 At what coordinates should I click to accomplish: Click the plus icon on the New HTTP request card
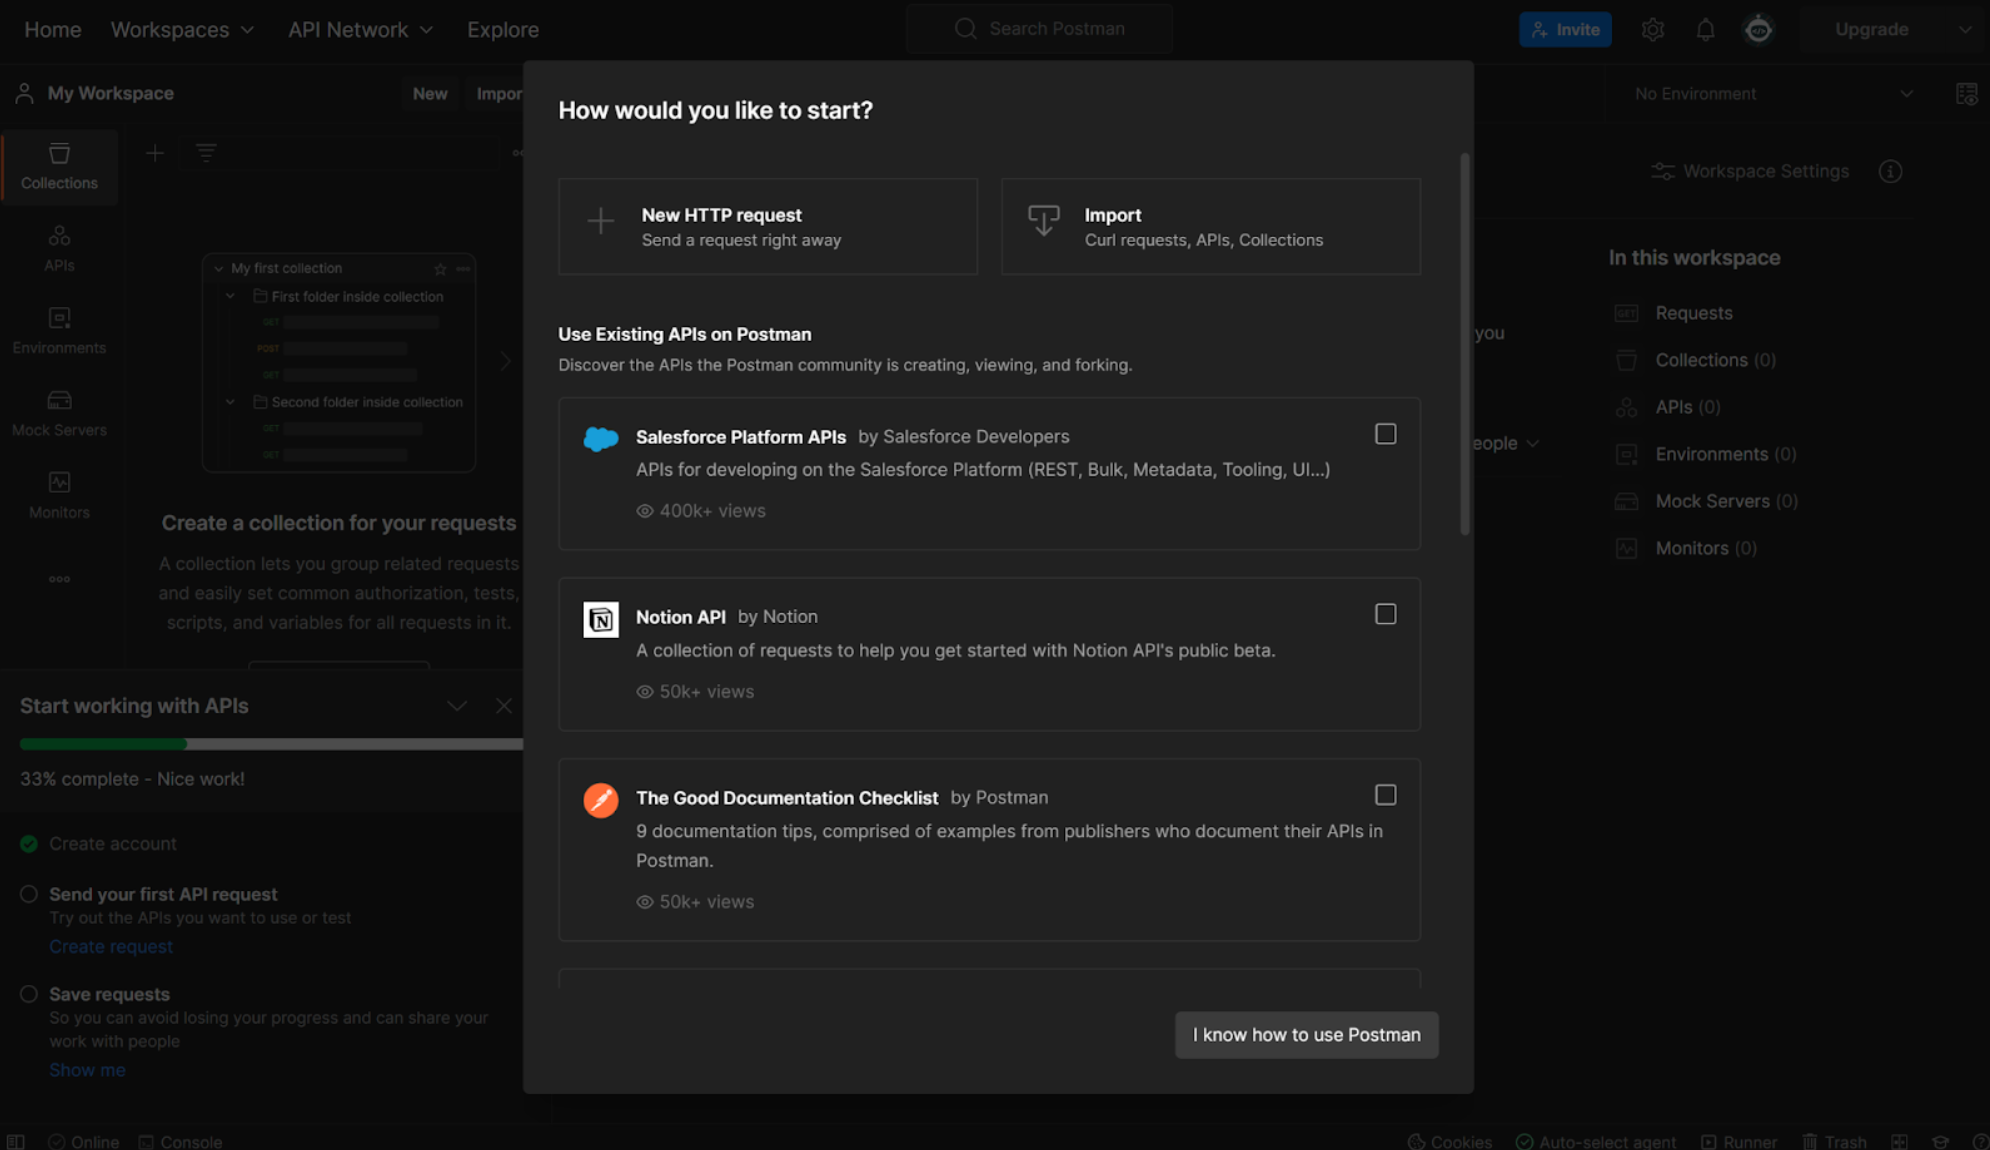click(601, 221)
